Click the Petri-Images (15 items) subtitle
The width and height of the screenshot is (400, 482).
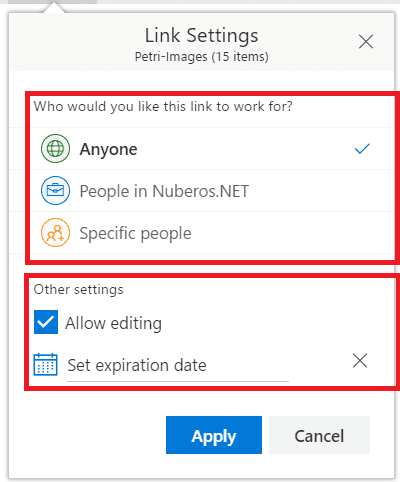click(202, 57)
